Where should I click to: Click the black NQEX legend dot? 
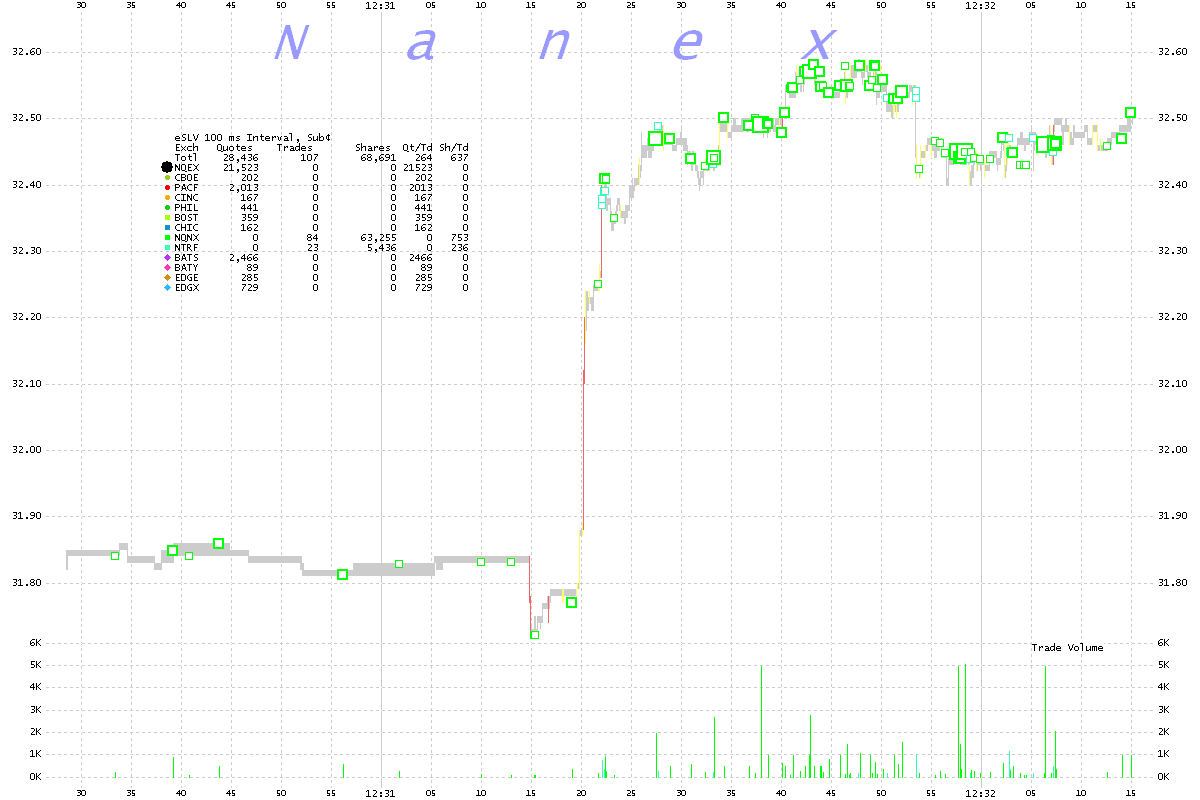(x=168, y=168)
